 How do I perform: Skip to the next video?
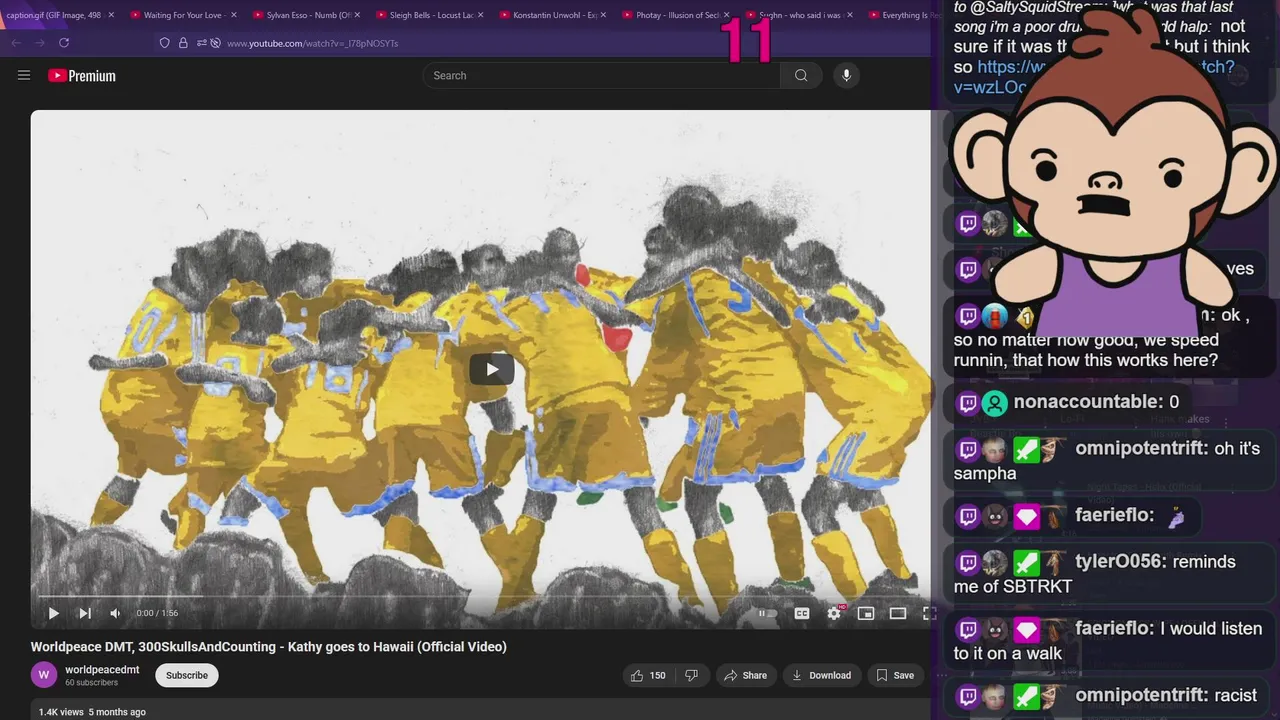[85, 613]
